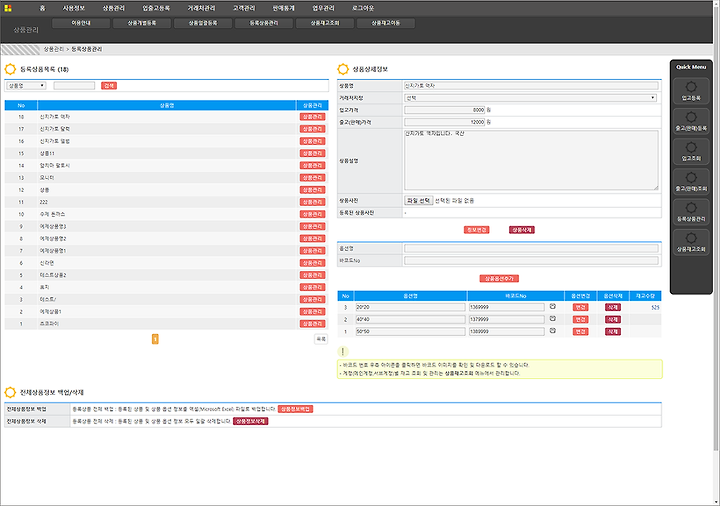
Task: Click the 목록 button below product list
Action: (321, 339)
